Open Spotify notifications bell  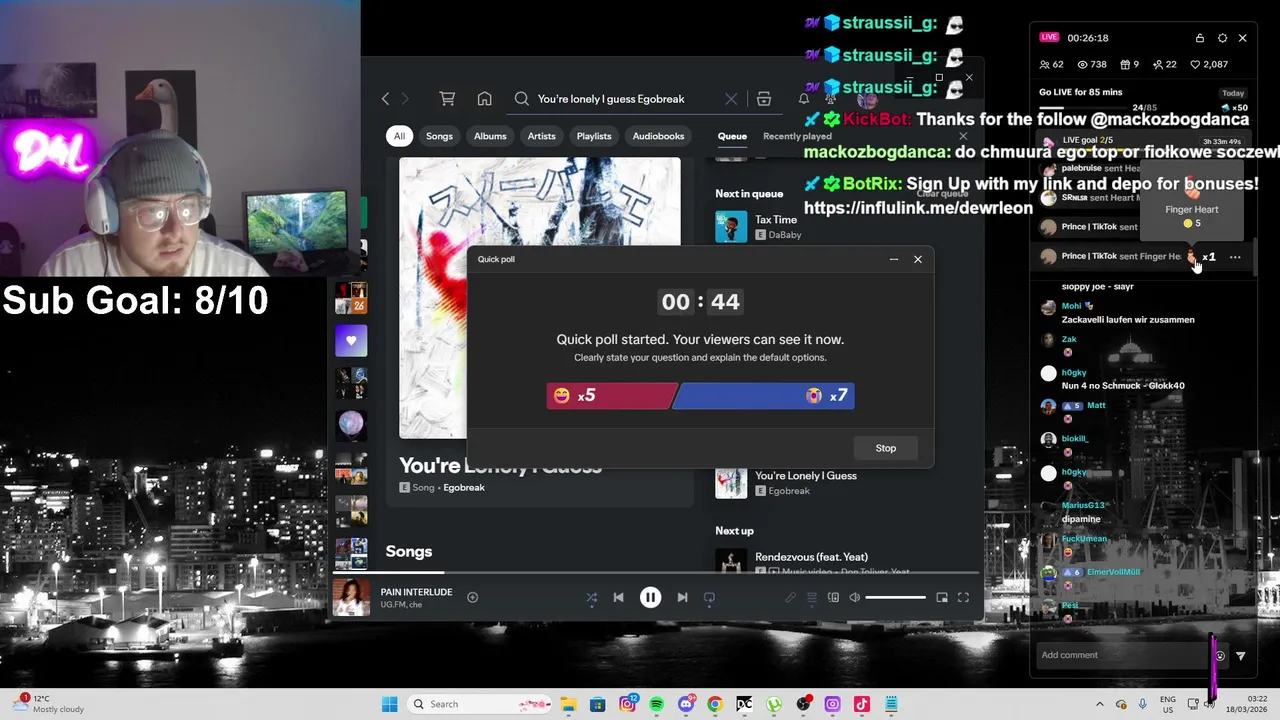pyautogui.click(x=803, y=99)
